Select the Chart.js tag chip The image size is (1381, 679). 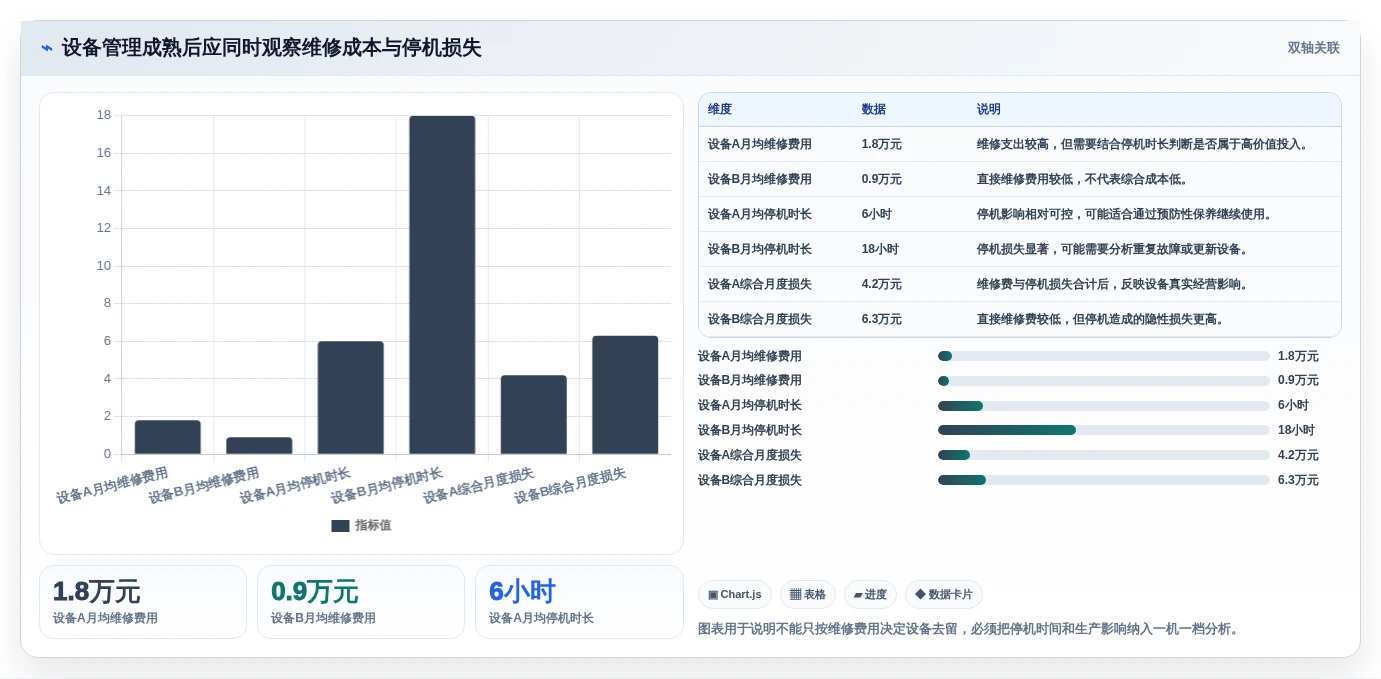coord(735,595)
